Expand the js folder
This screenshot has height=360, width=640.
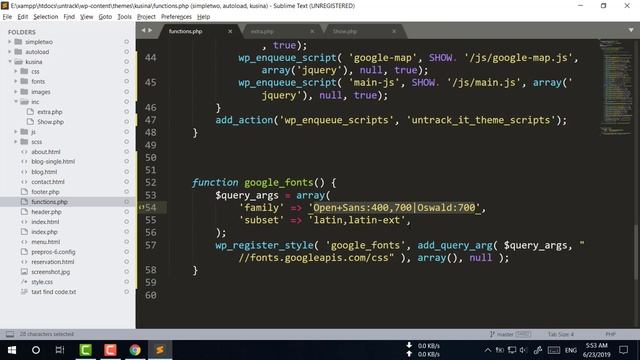click(x=16, y=131)
